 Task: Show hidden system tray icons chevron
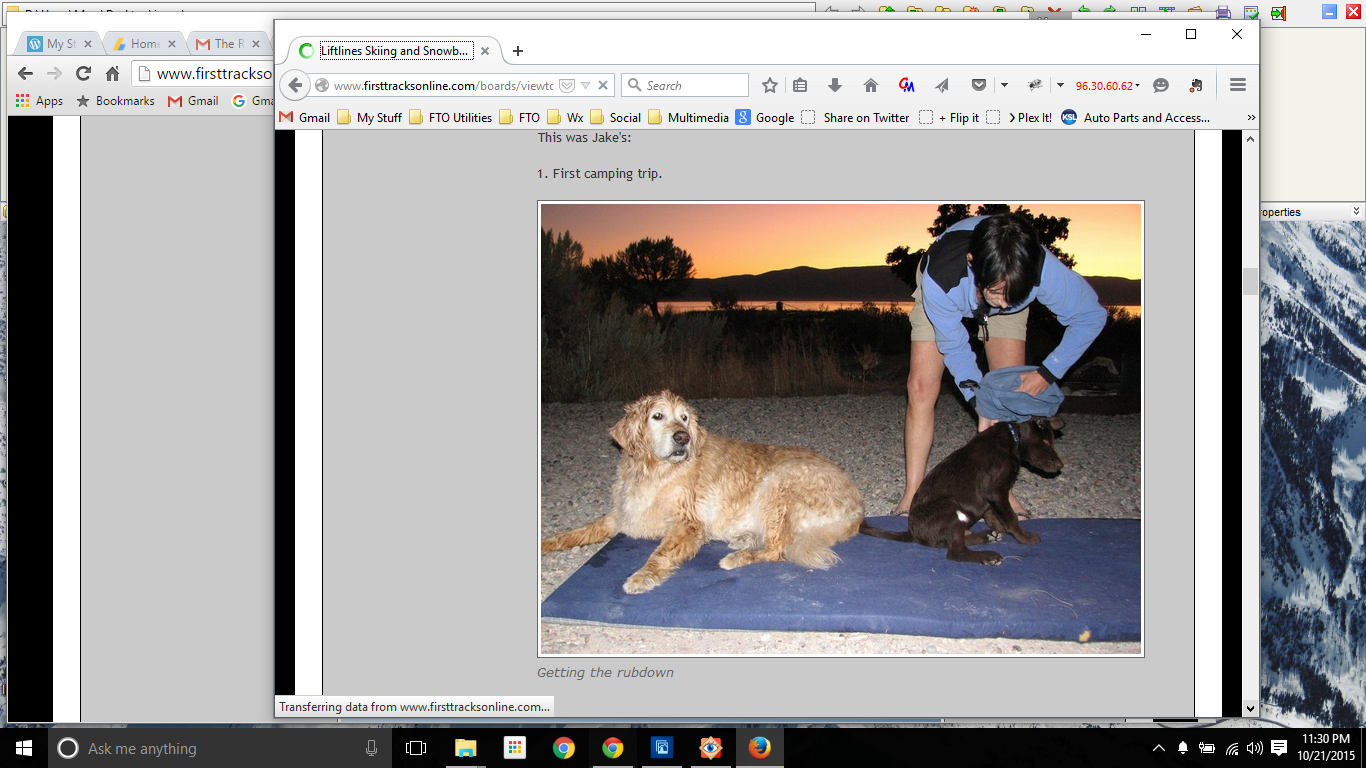[x=1158, y=748]
